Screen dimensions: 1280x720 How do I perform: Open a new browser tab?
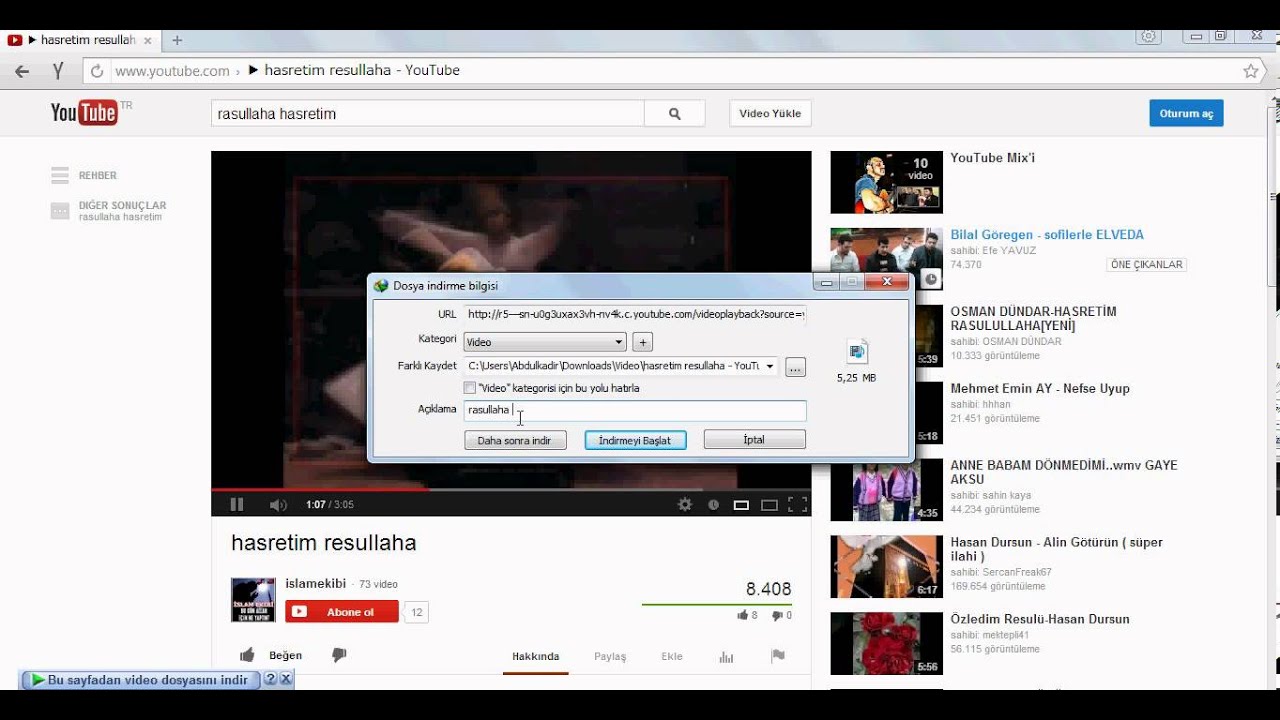click(x=177, y=40)
